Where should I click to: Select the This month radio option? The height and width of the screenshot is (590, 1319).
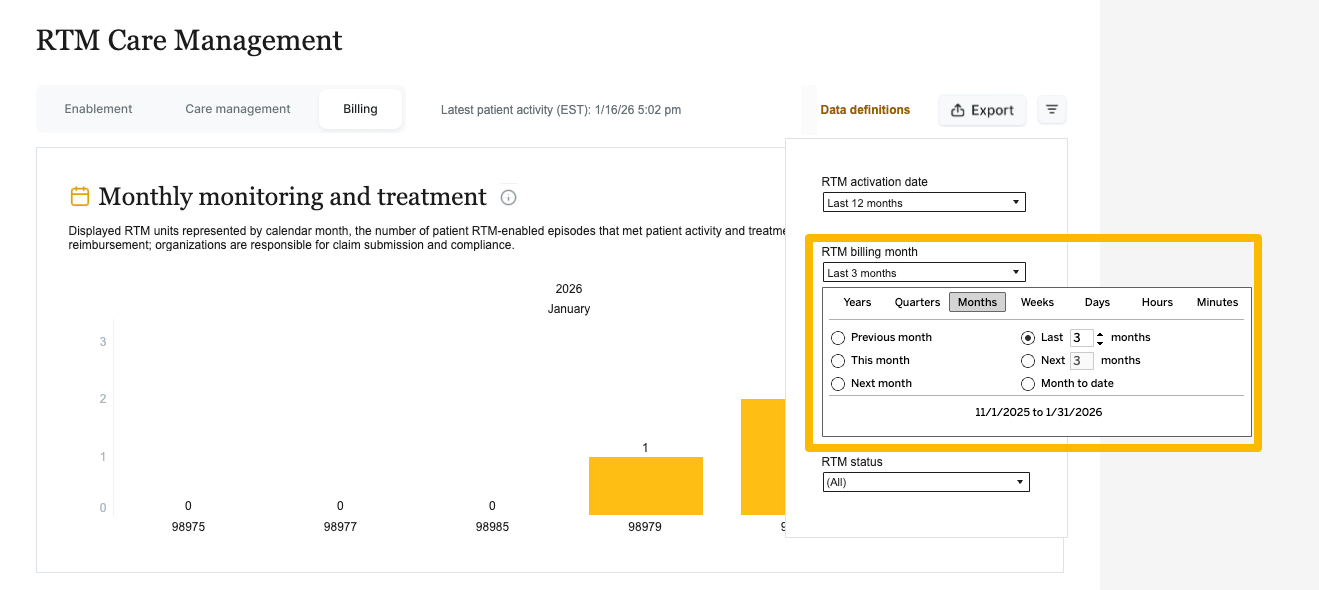(x=838, y=361)
